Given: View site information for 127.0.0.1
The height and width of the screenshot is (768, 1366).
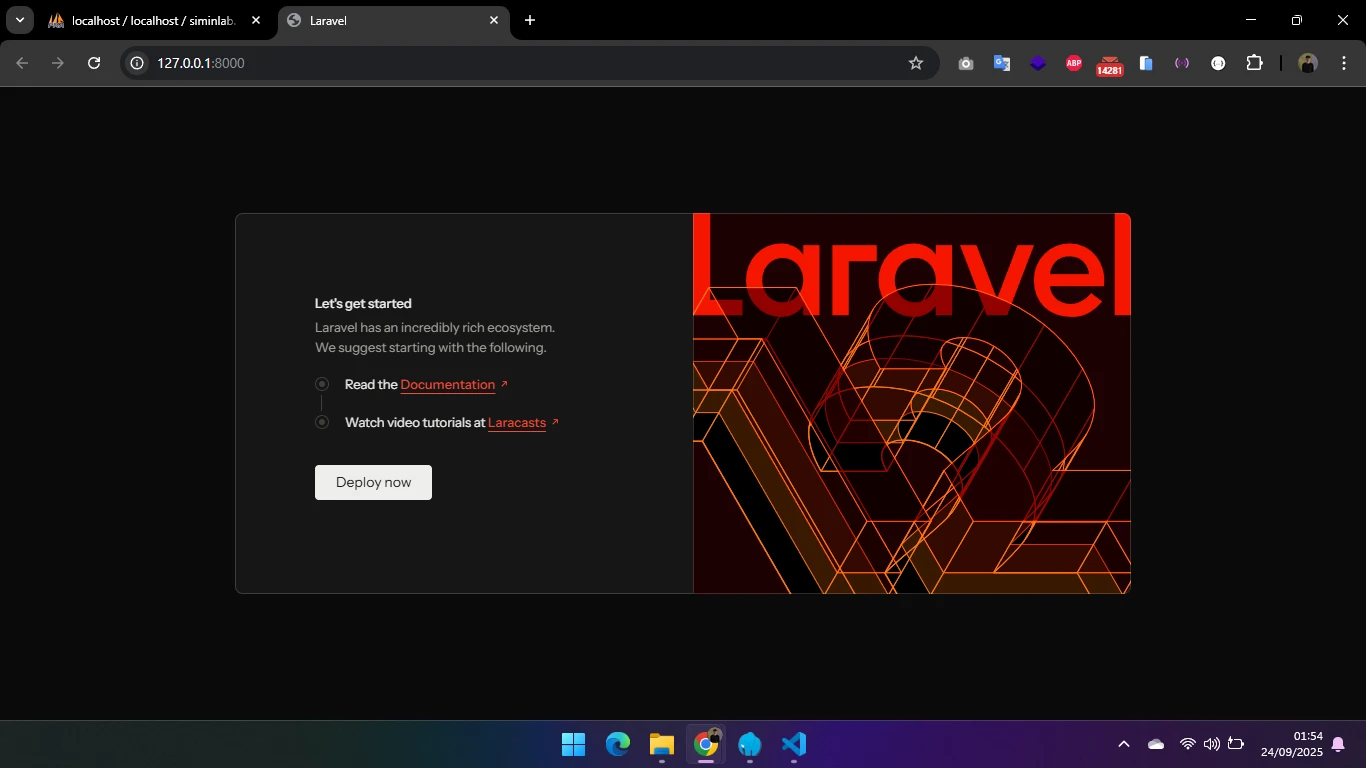Looking at the screenshot, I should pos(138,63).
